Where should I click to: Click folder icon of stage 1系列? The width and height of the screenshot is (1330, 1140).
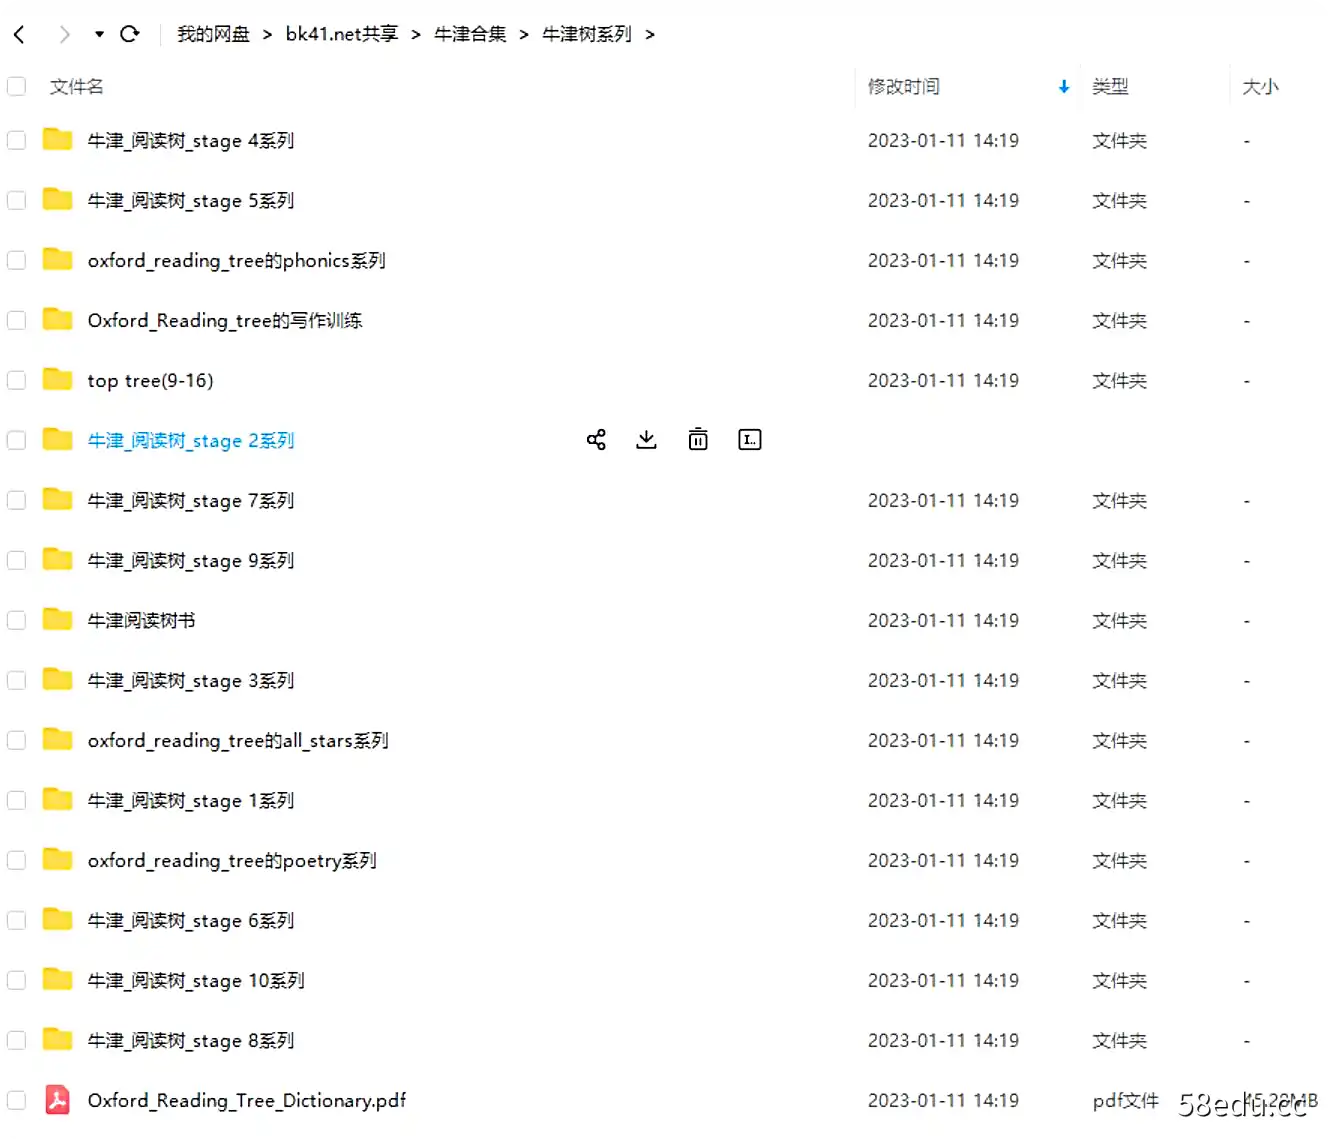58,799
